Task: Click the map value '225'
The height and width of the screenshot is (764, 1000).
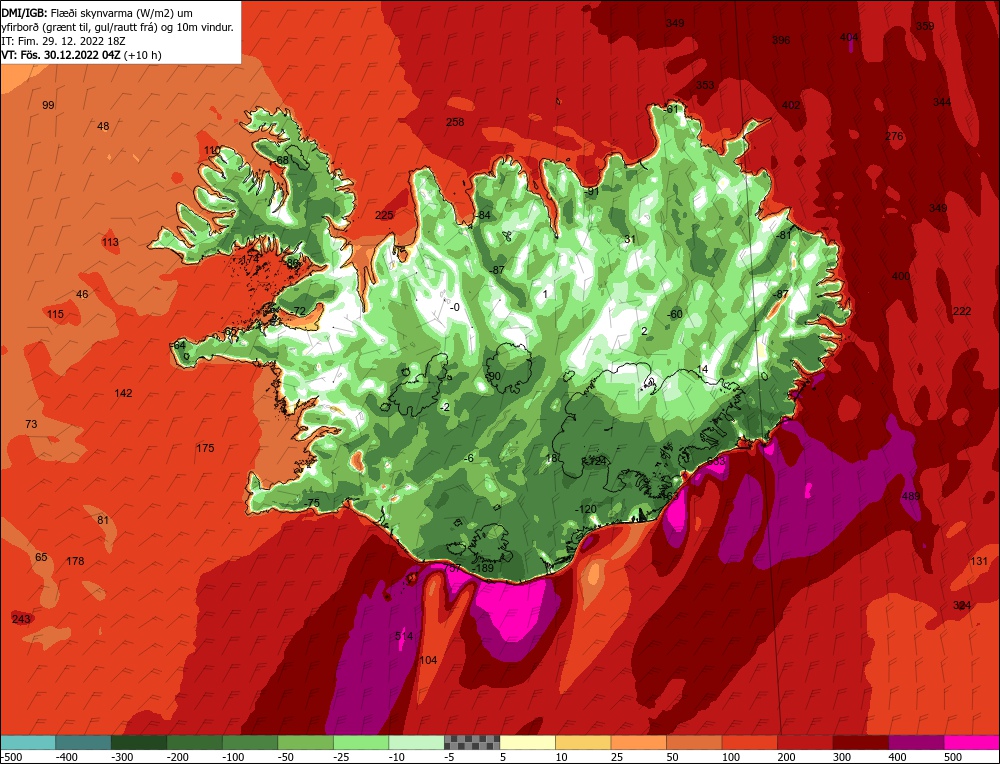Action: pyautogui.click(x=384, y=215)
